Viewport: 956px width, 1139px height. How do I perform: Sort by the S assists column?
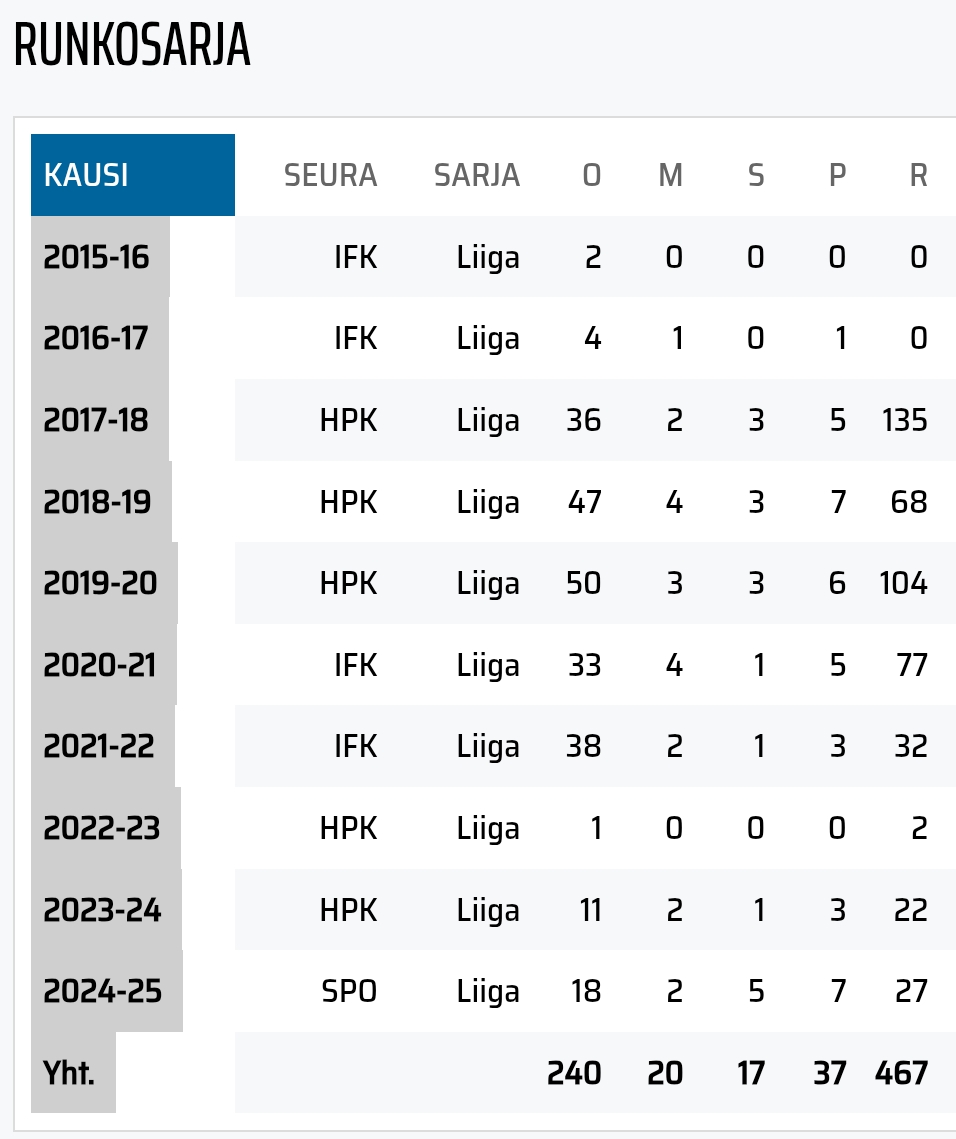[x=756, y=175]
